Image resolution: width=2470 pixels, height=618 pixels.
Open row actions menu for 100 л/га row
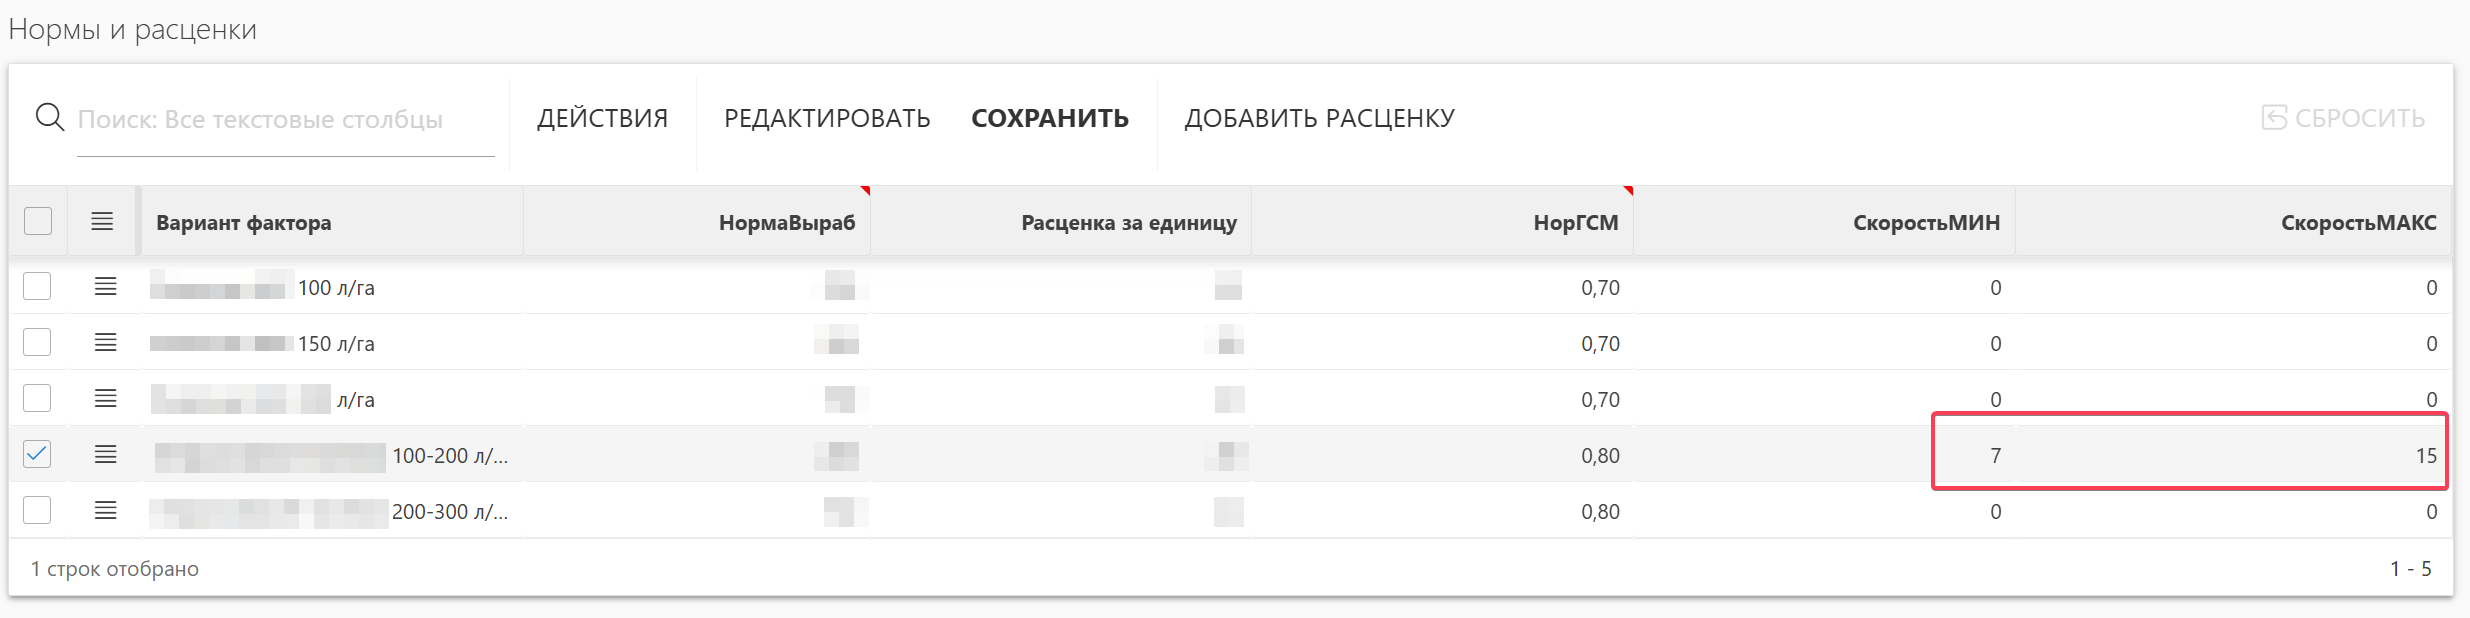[x=105, y=287]
